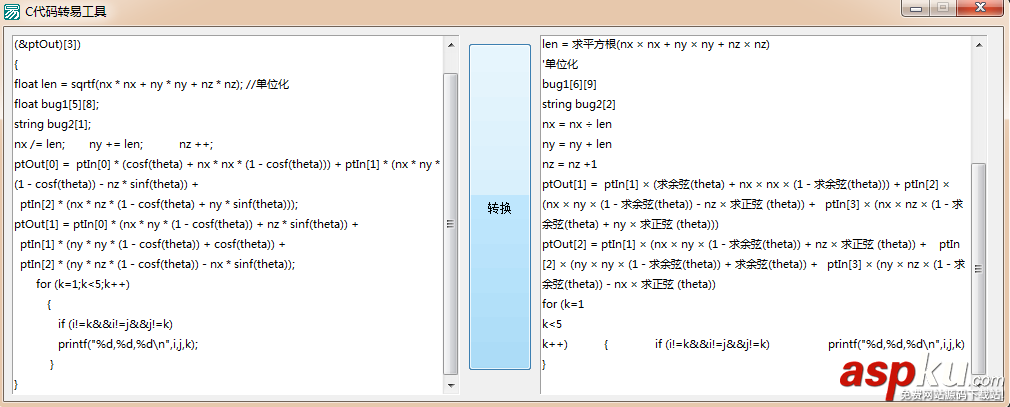Maximize the C代码转易工具 window
This screenshot has height=407, width=1010.
[x=942, y=8]
